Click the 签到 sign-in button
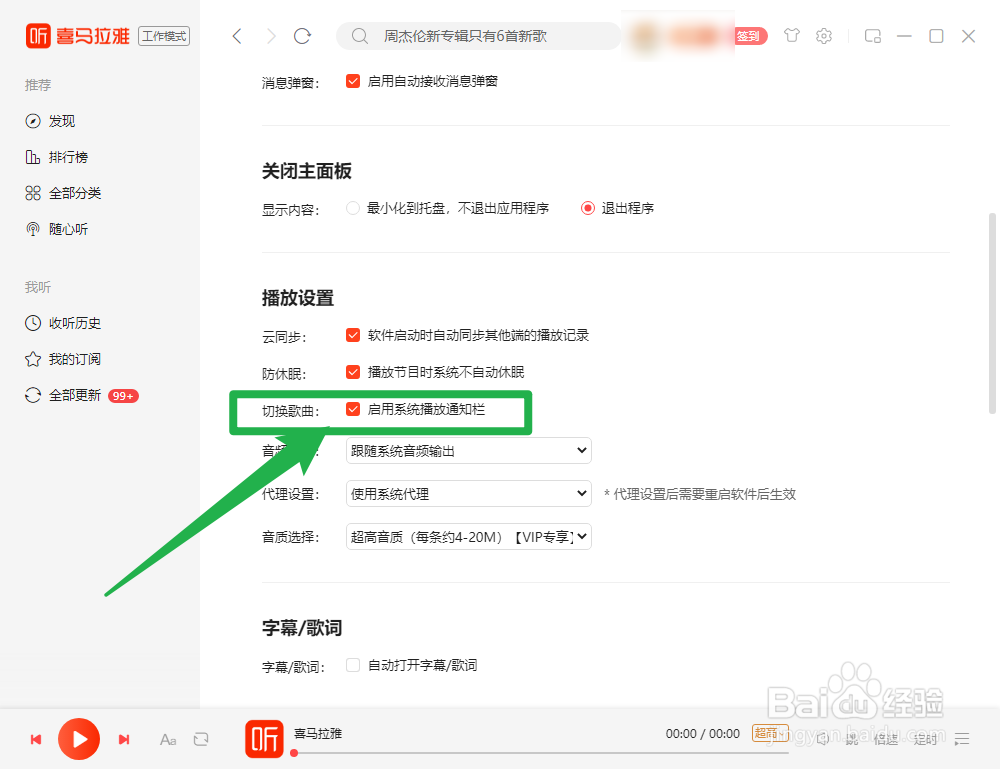 tap(750, 35)
